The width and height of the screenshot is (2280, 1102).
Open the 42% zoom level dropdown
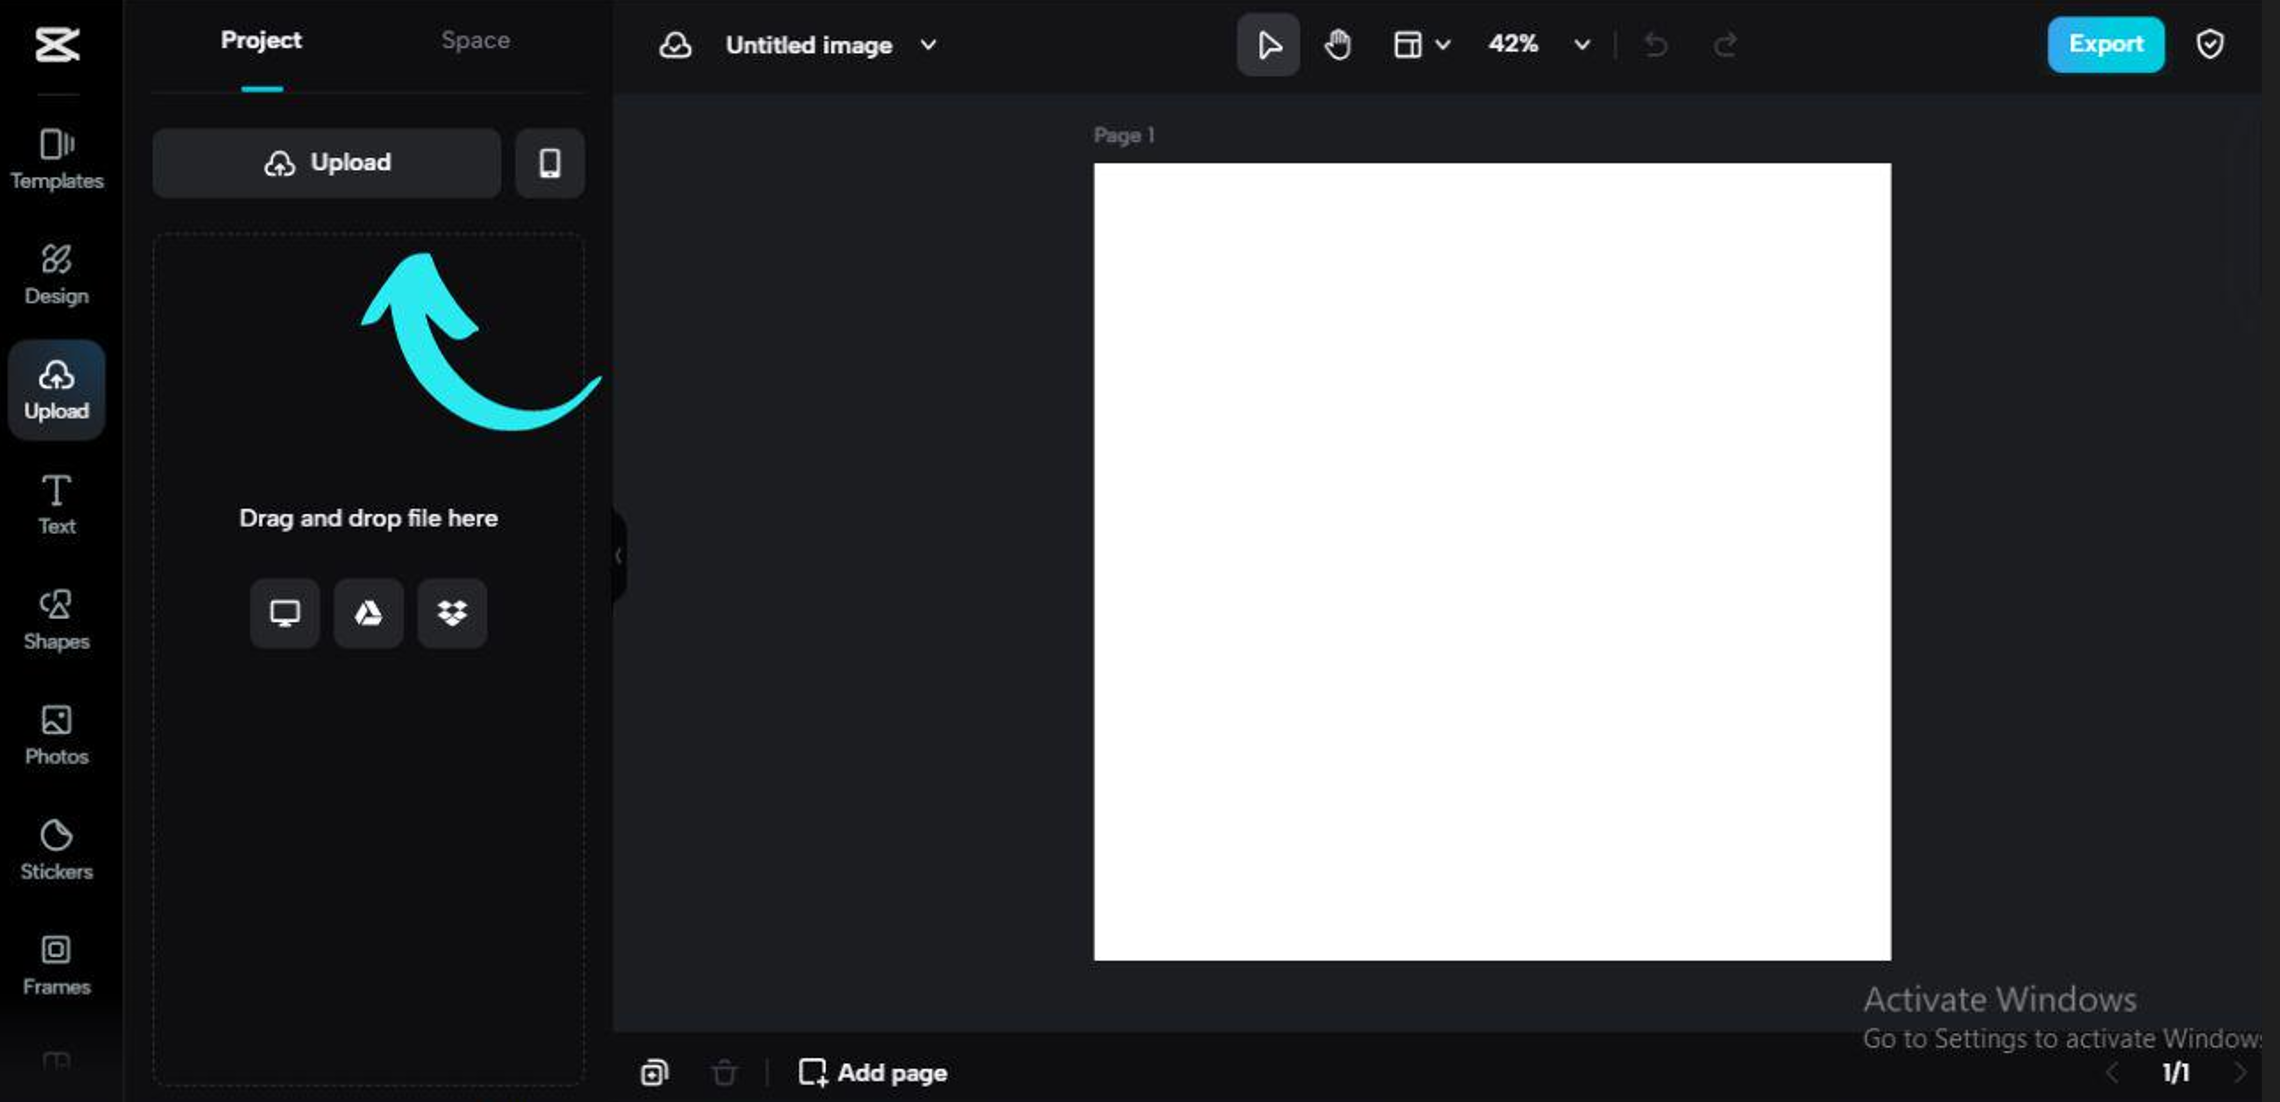[x=1581, y=45]
